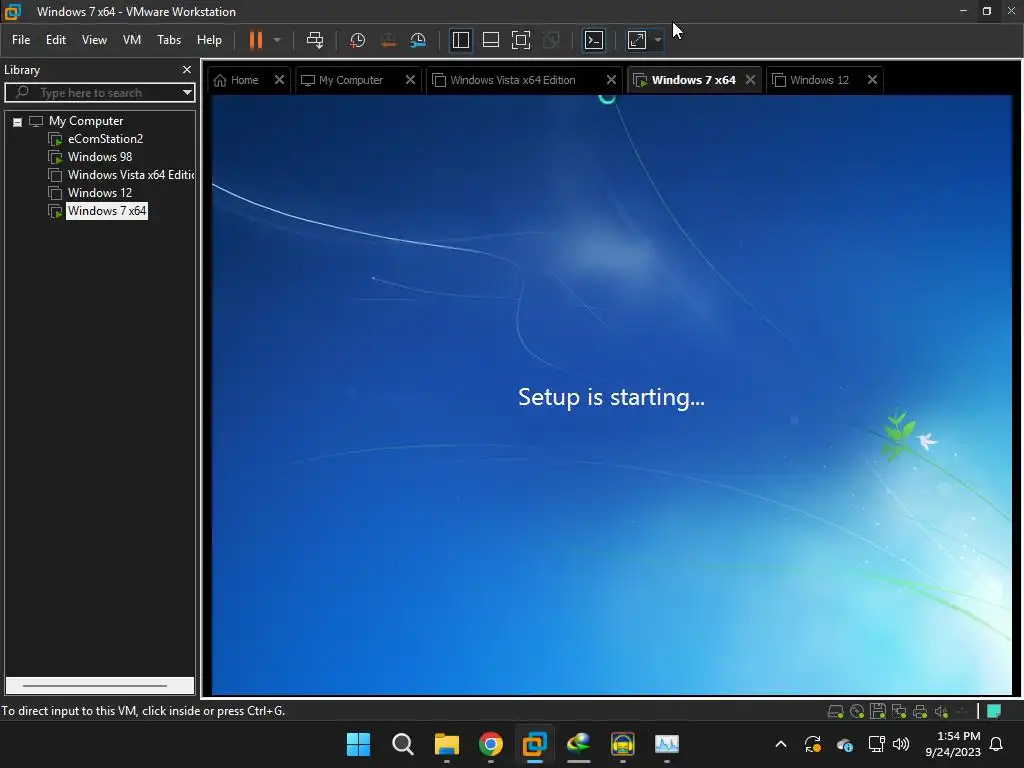Close the Windows Vista x64 Edition tab
1024x768 pixels.
(x=611, y=80)
